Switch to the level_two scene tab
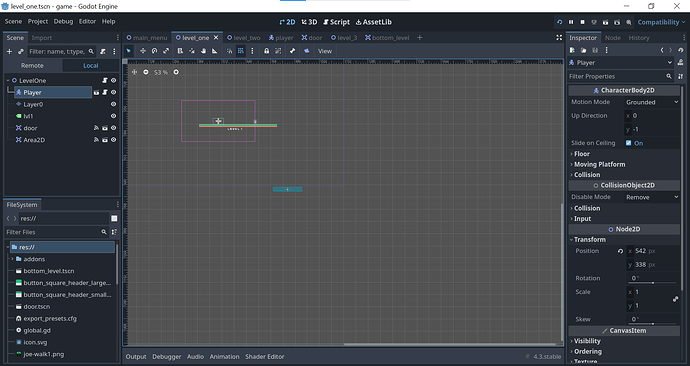Image resolution: width=690 pixels, height=366 pixels. click(x=243, y=38)
